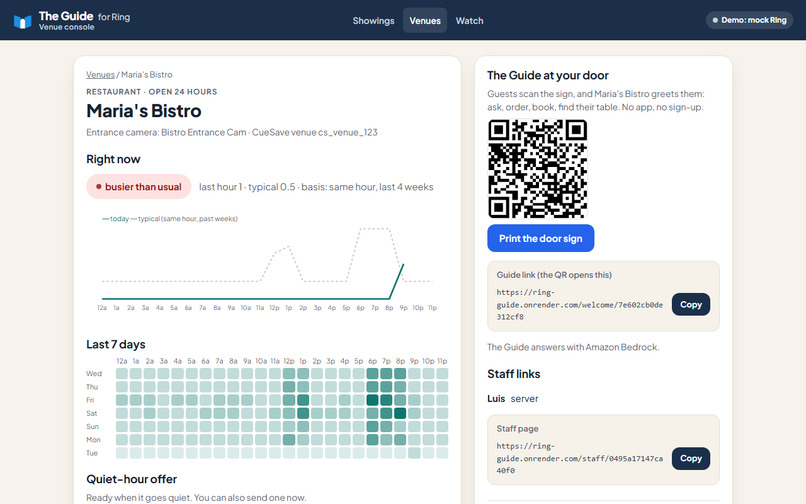The width and height of the screenshot is (806, 504).
Task: Click The Guide book logo icon
Action: tap(23, 21)
